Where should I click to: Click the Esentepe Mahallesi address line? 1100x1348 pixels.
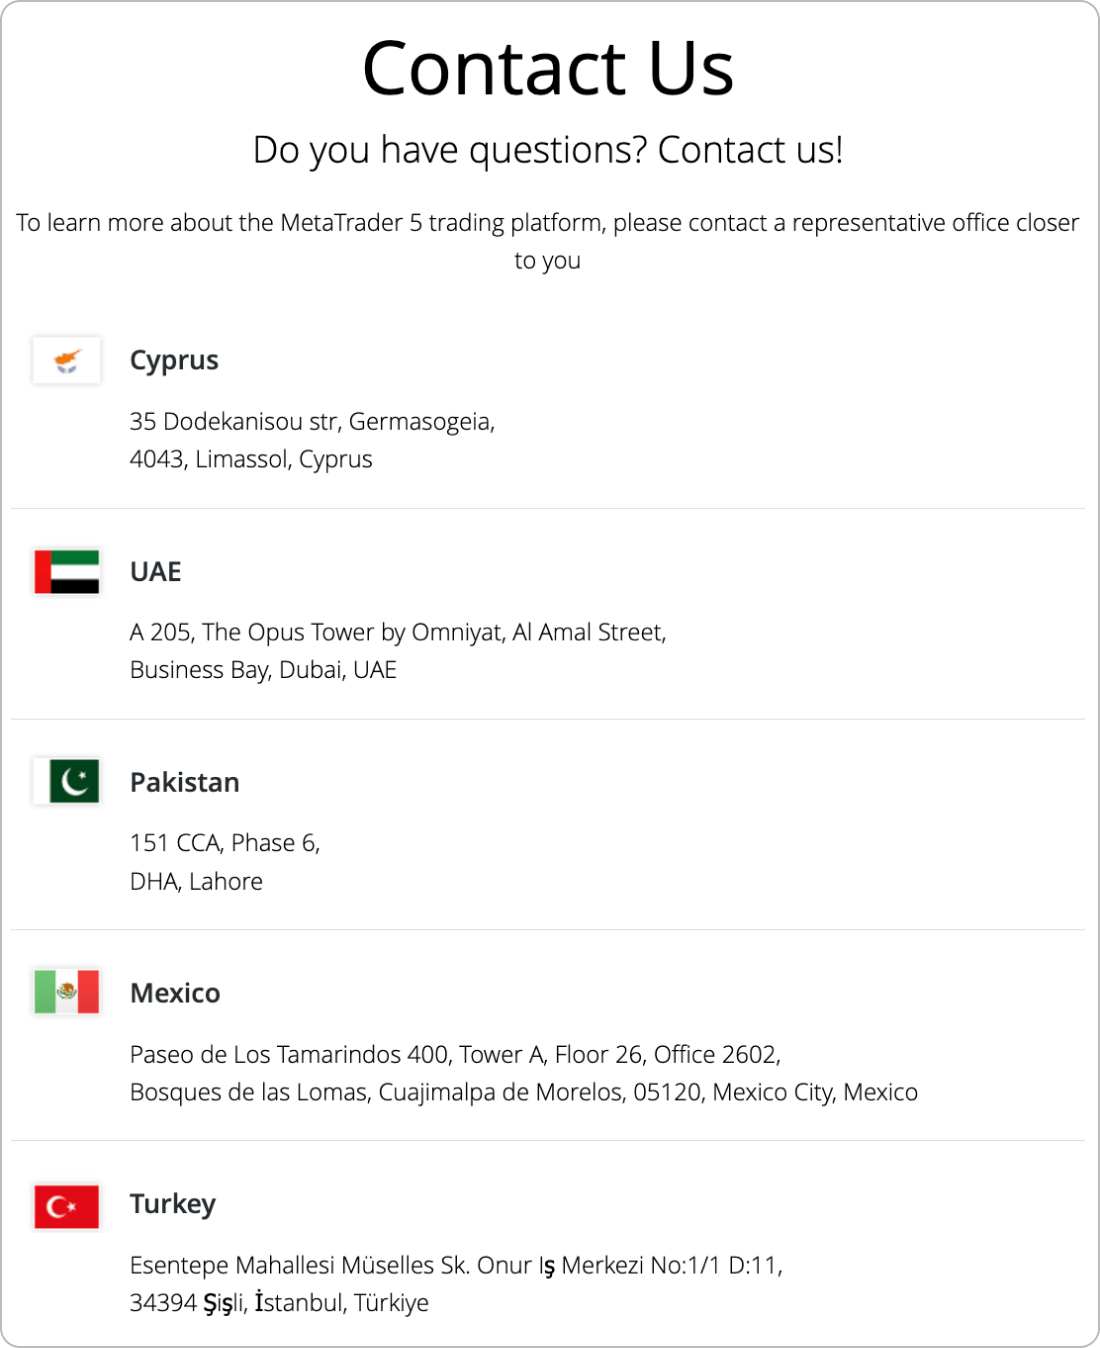click(x=456, y=1266)
